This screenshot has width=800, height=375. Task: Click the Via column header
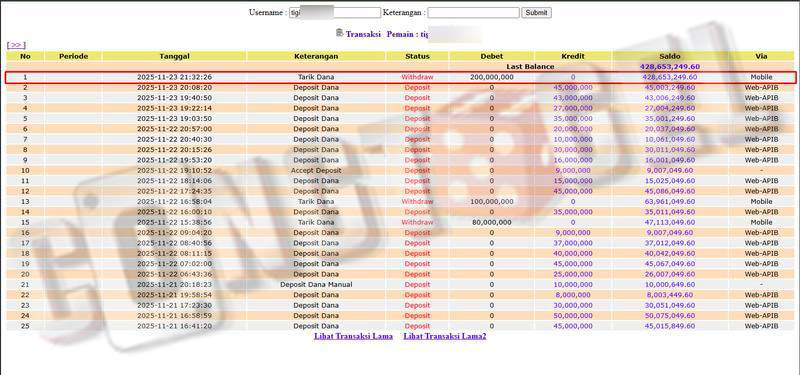pos(761,57)
